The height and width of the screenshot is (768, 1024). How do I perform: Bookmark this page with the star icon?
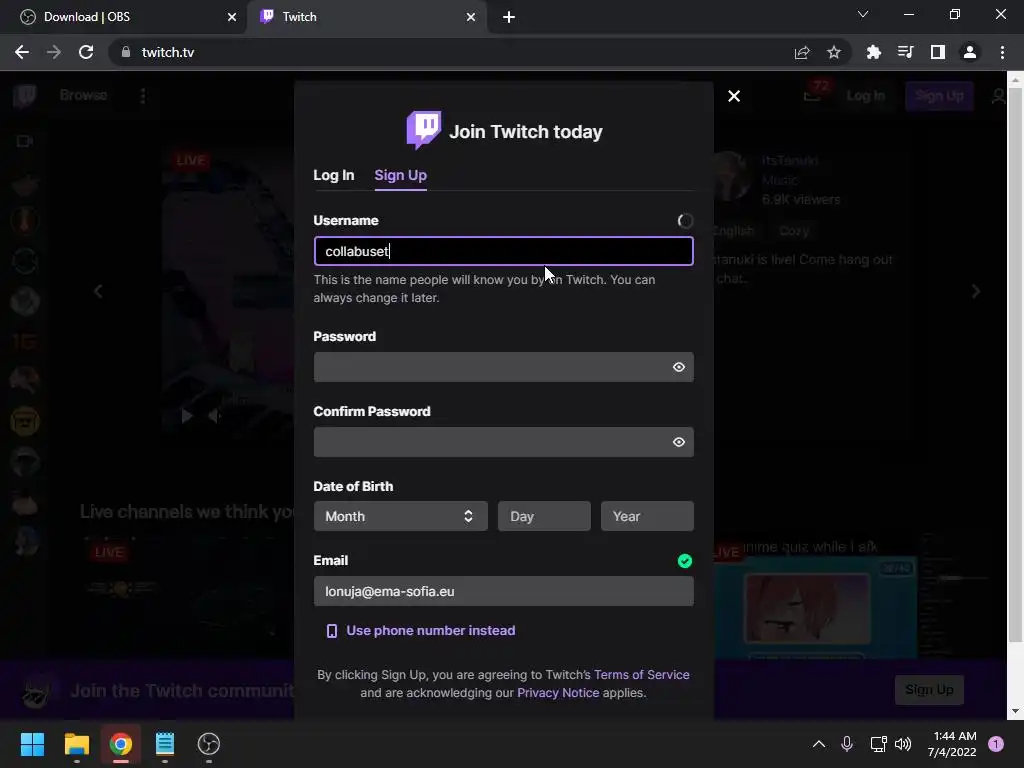834,52
